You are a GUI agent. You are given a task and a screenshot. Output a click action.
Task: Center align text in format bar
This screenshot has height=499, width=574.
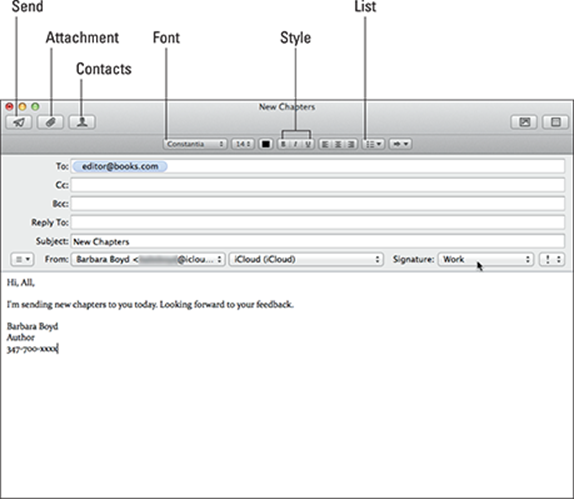click(338, 144)
